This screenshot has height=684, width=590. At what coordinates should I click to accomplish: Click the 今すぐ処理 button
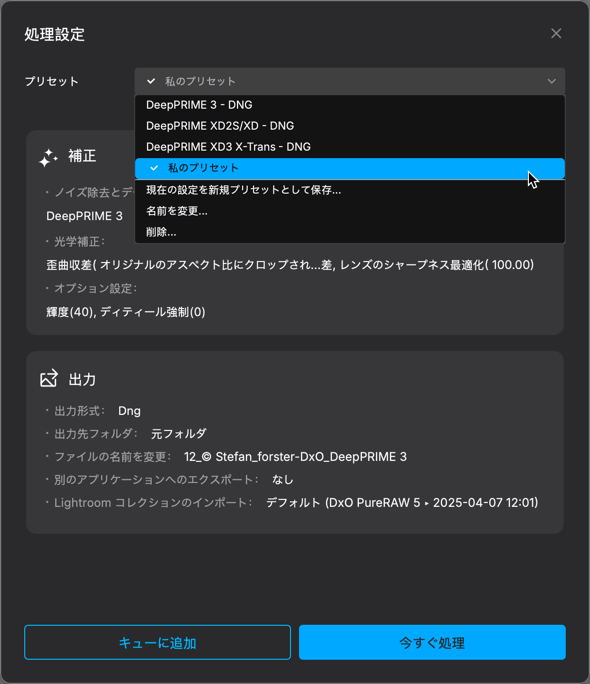(432, 643)
